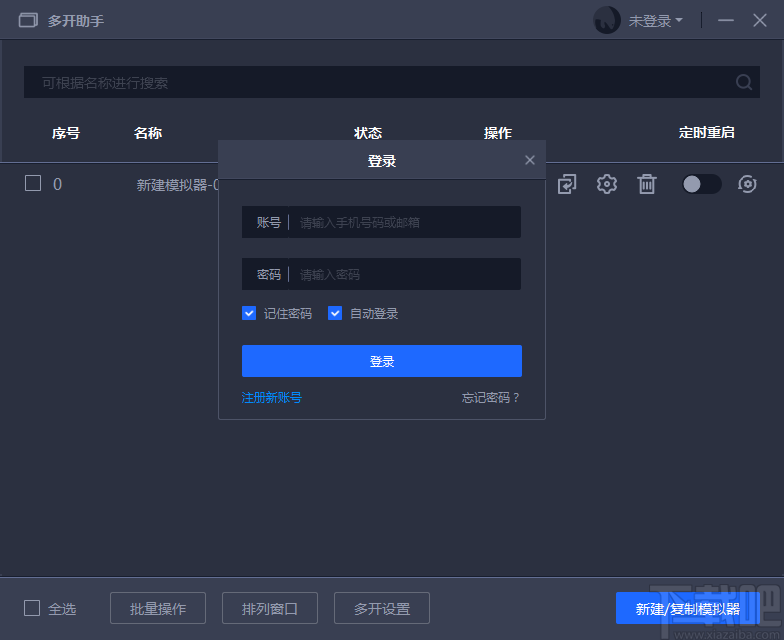Screen dimensions: 784x640
Task: Click the user avatar icon
Action: [606, 20]
